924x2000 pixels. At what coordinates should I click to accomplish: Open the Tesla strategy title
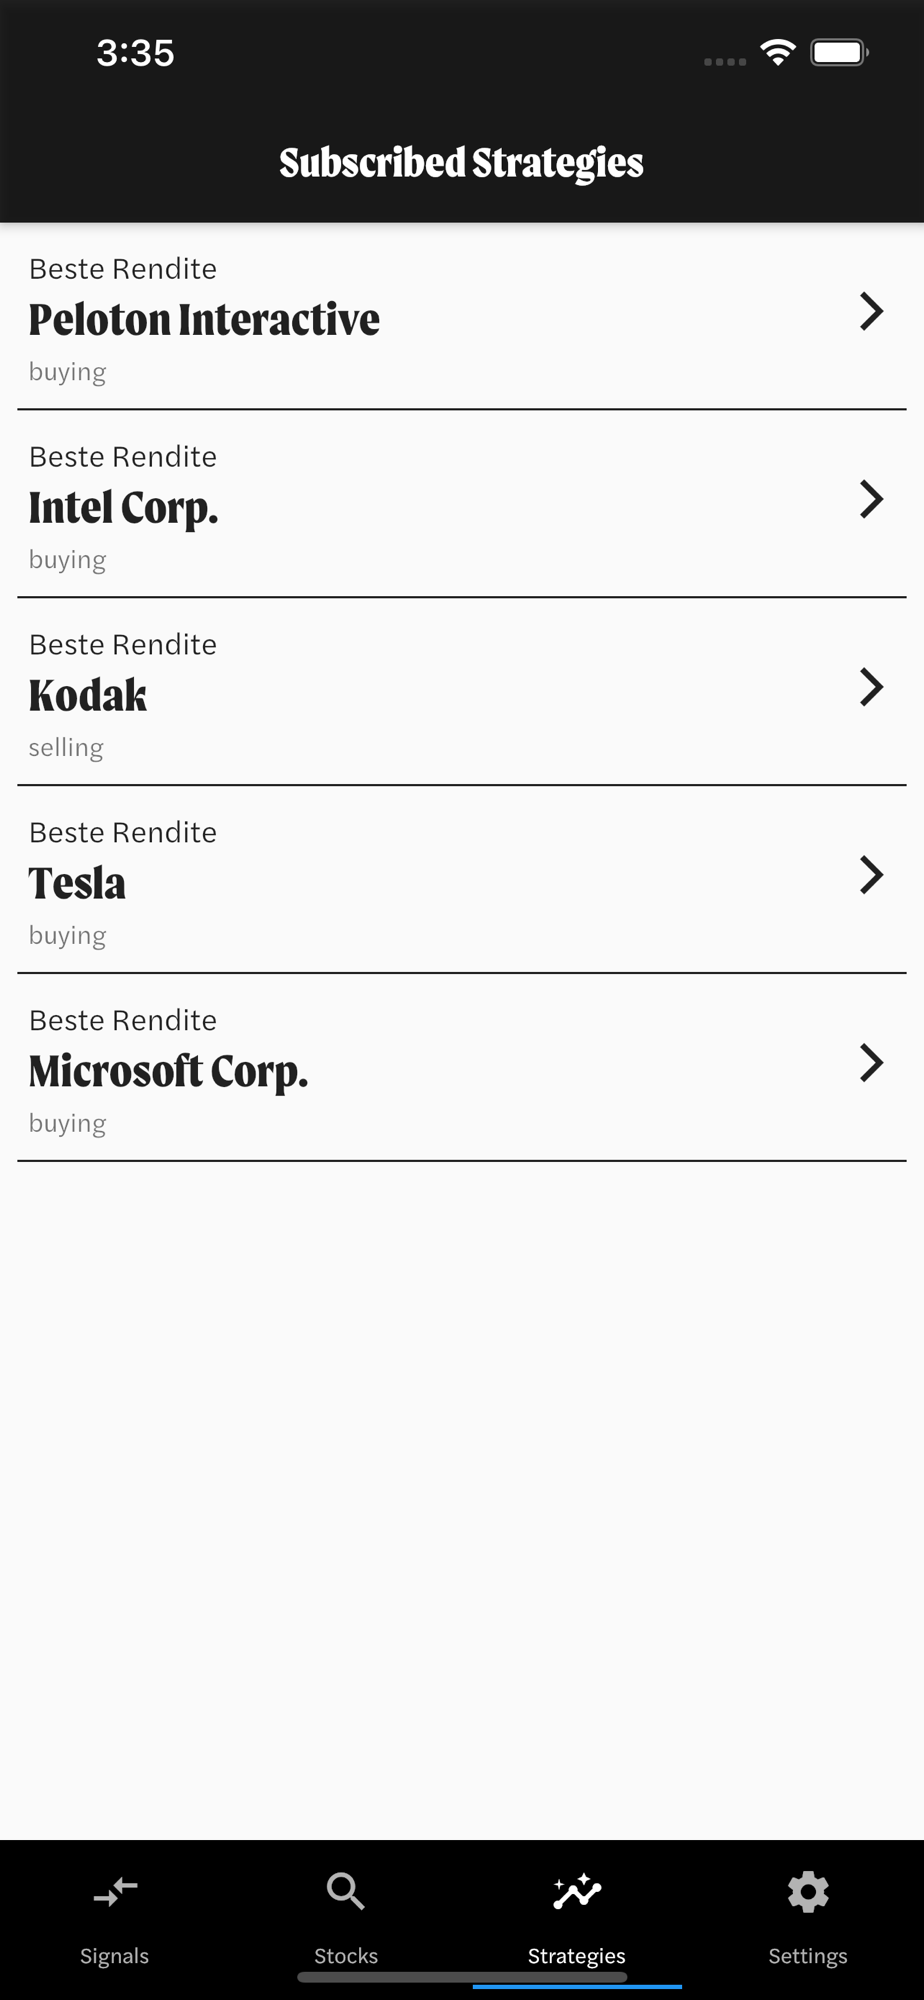[x=77, y=884]
